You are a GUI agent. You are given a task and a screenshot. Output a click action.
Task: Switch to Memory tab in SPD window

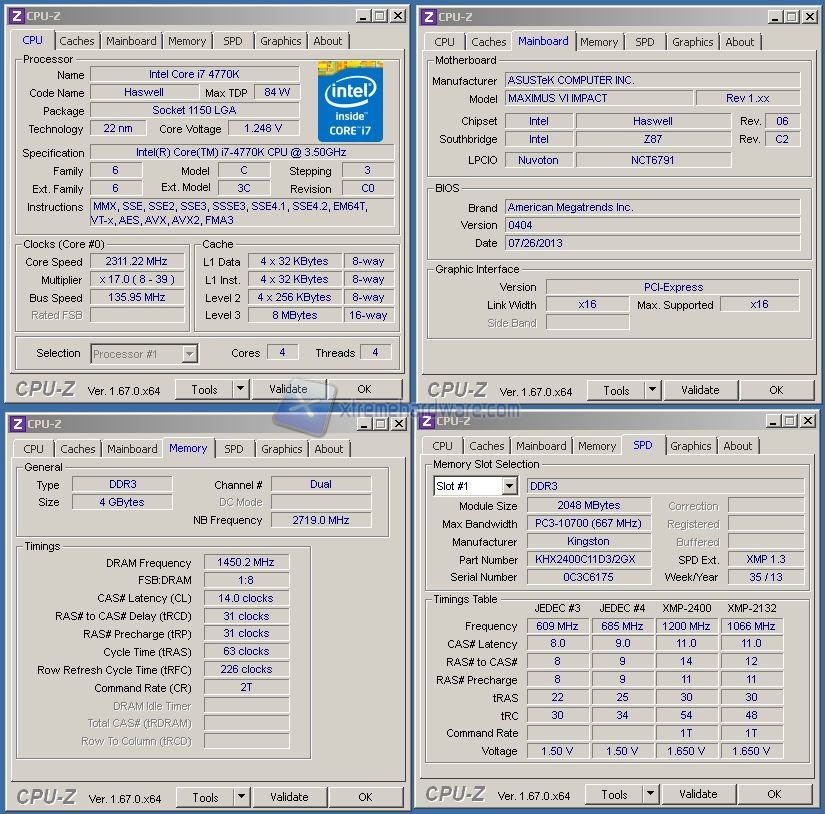pyautogui.click(x=597, y=446)
